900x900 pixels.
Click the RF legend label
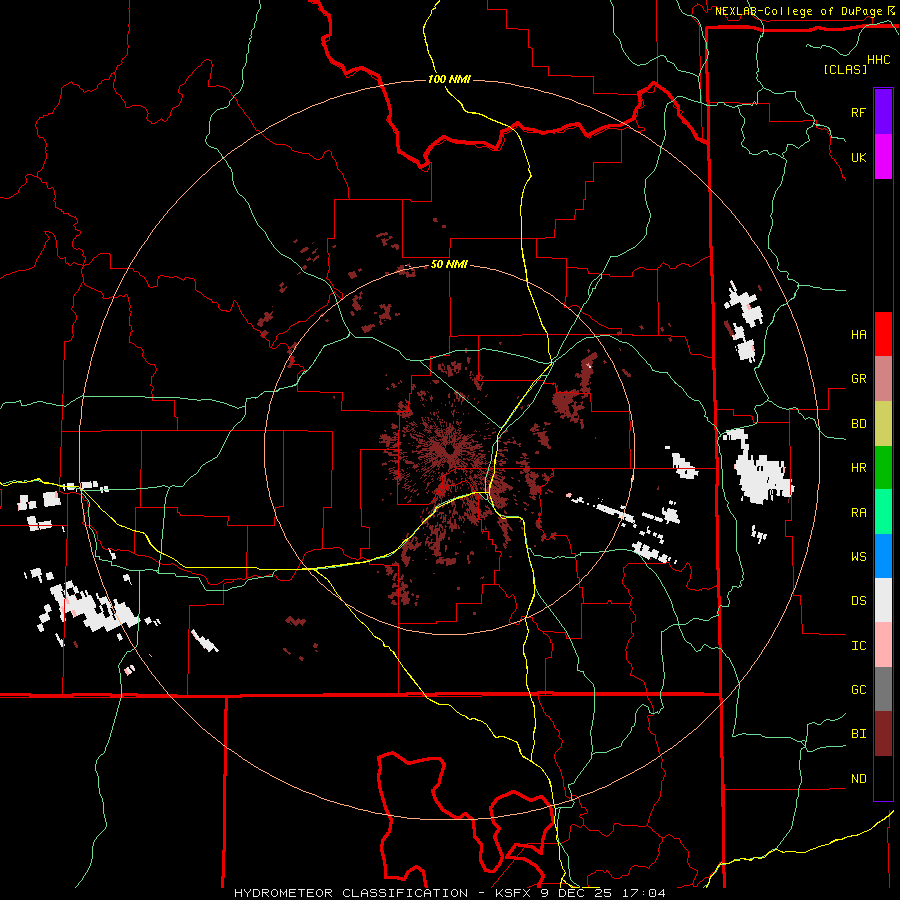tap(858, 112)
